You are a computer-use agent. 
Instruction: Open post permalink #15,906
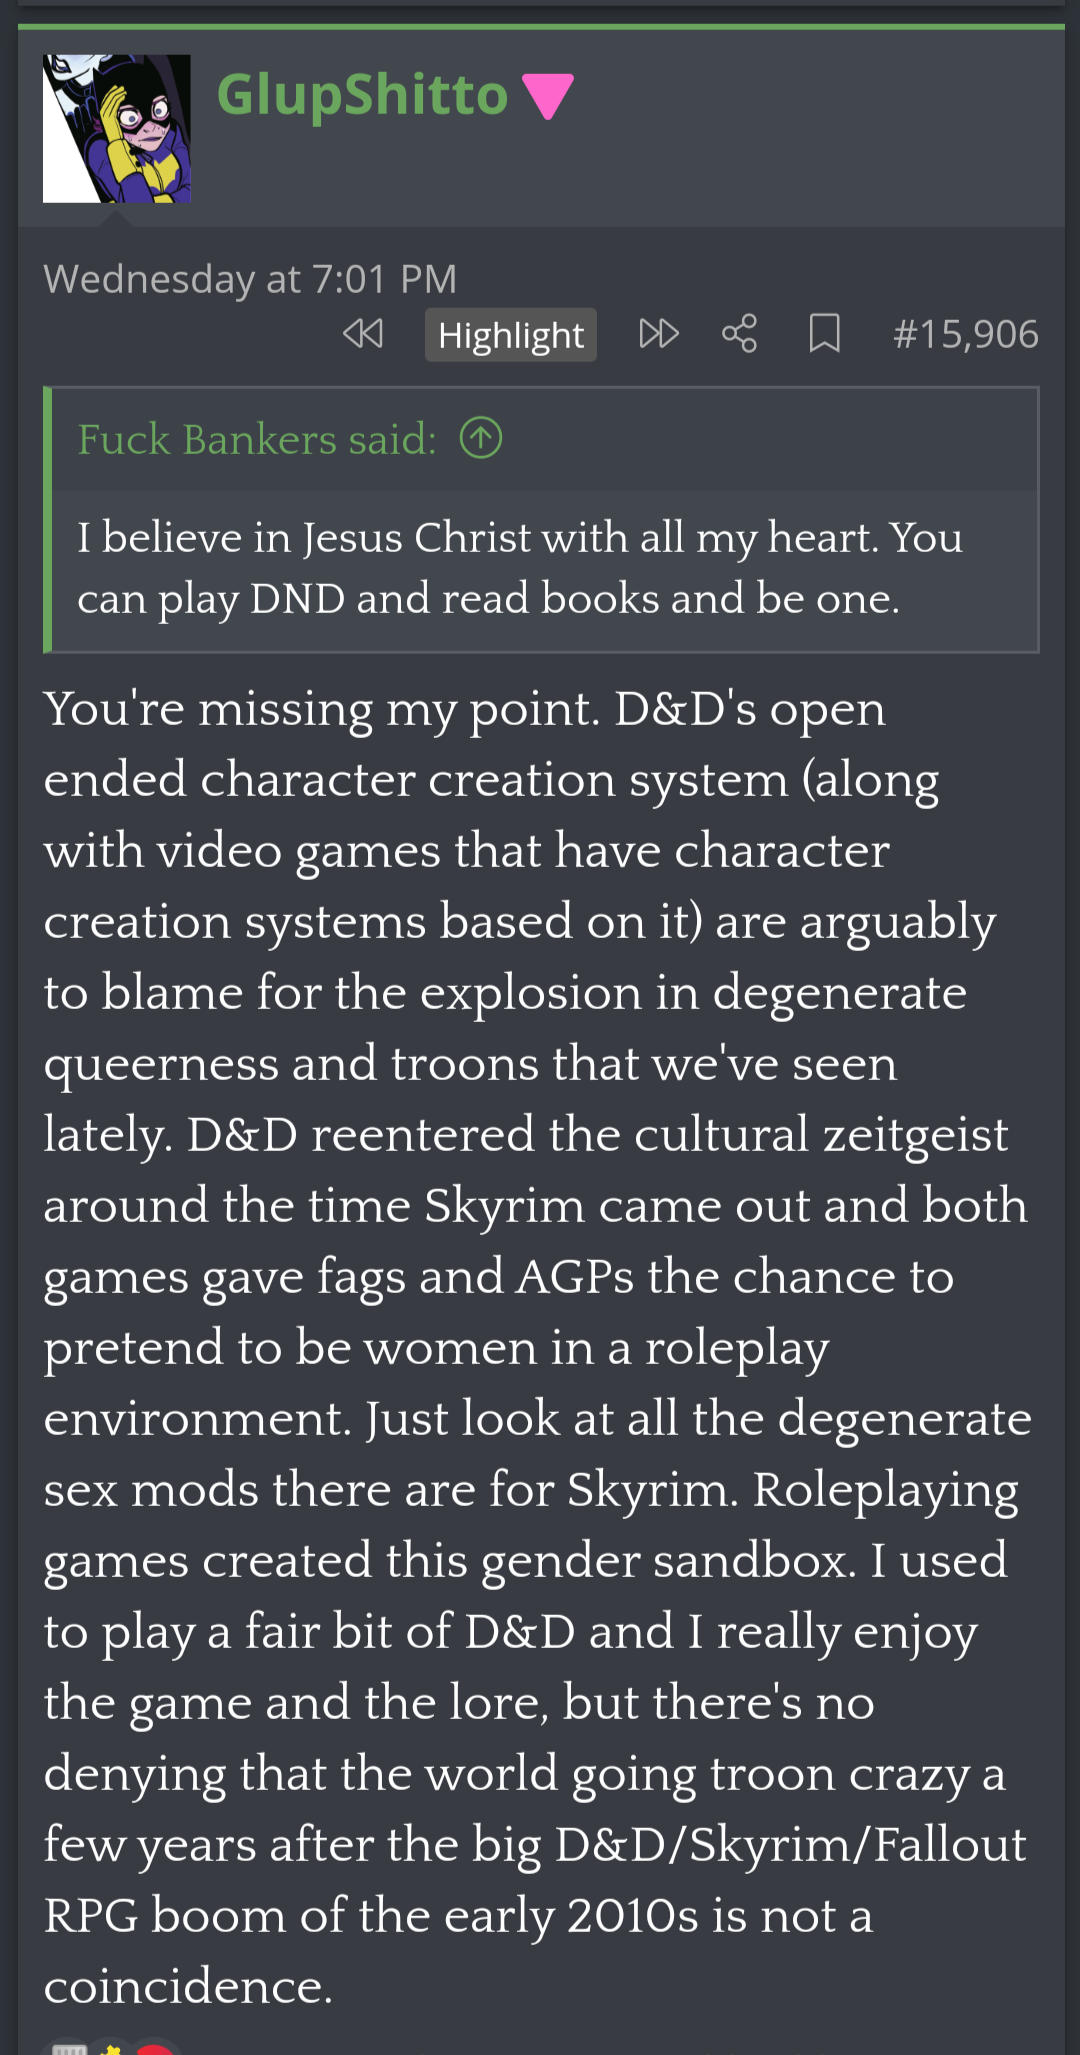966,334
